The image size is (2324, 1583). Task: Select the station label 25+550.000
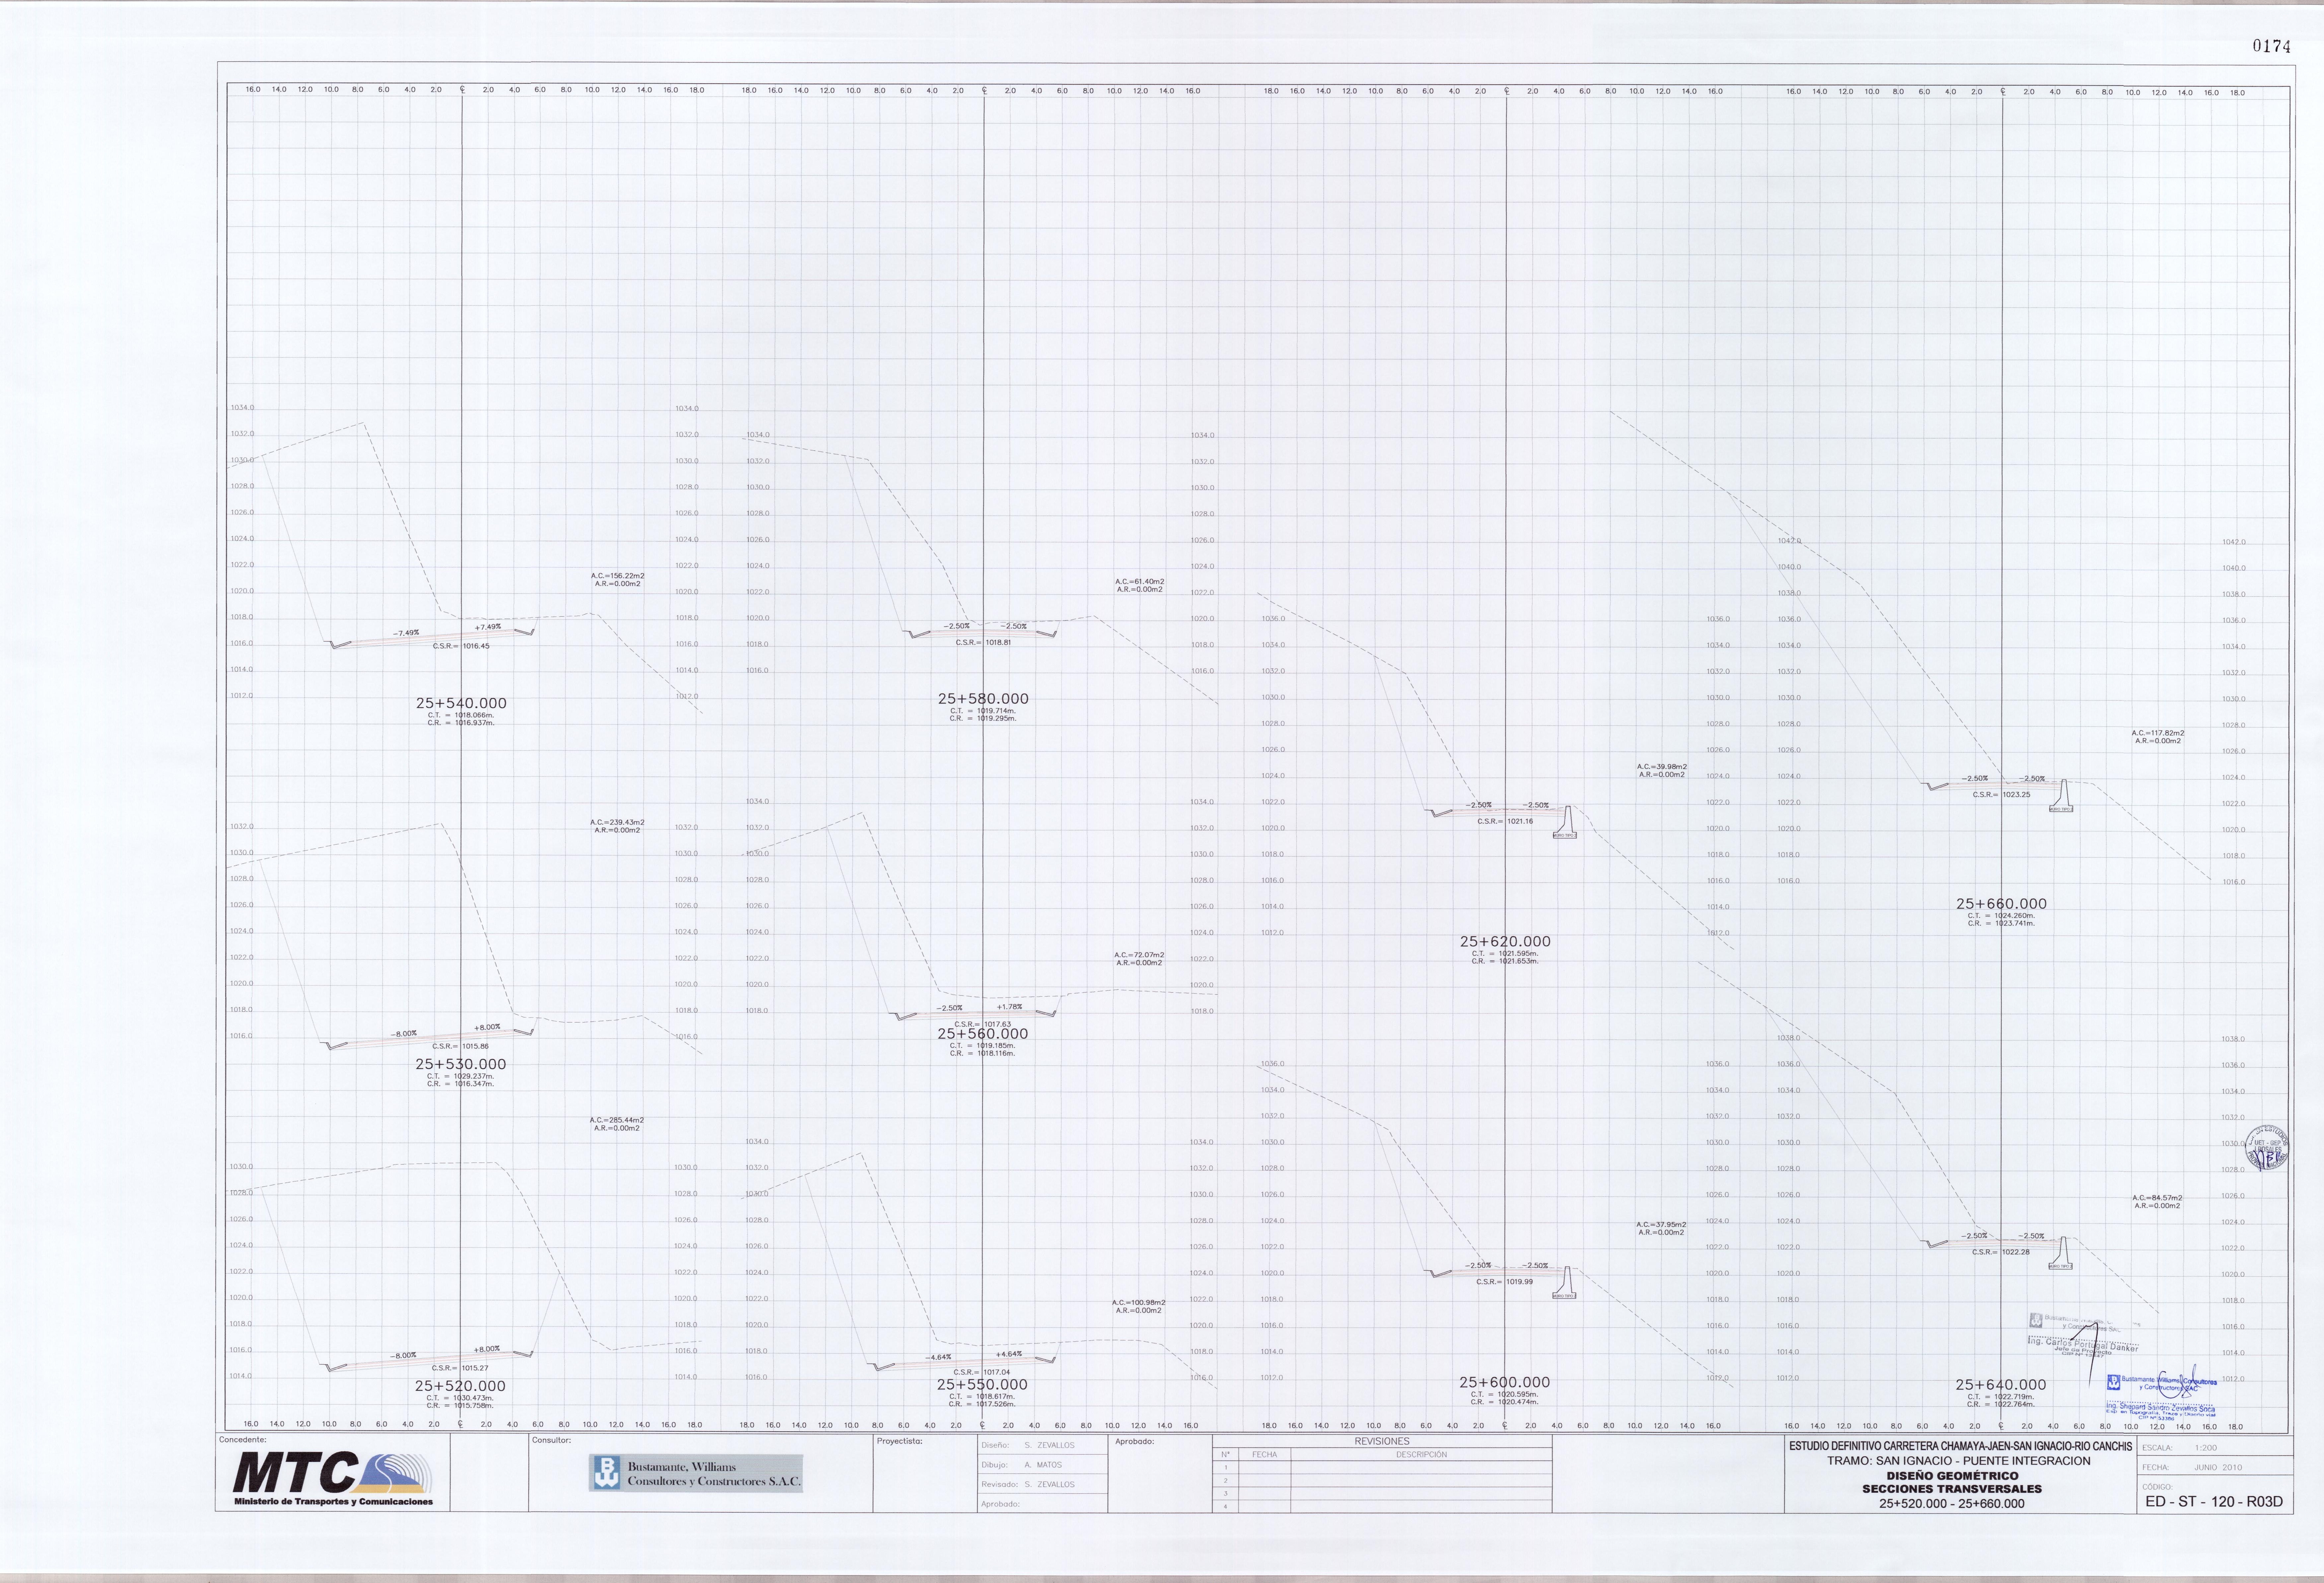982,1385
